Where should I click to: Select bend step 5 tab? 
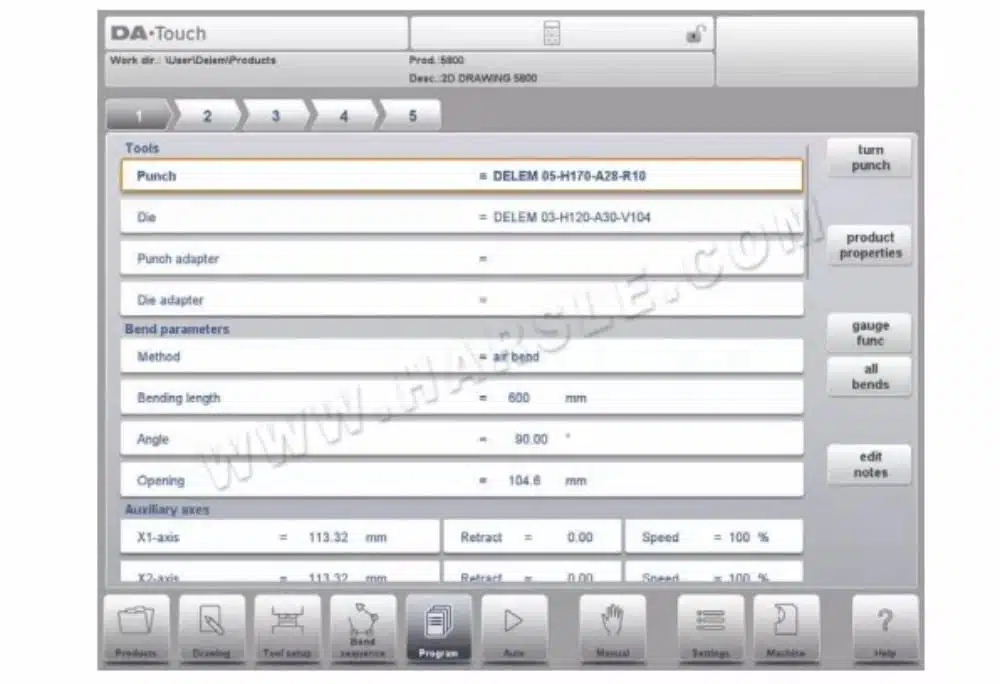point(412,115)
